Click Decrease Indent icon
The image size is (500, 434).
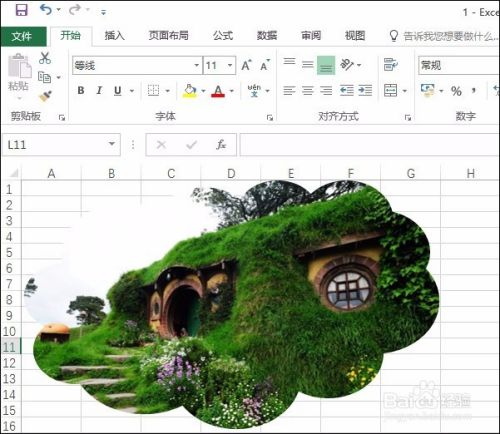tap(346, 90)
